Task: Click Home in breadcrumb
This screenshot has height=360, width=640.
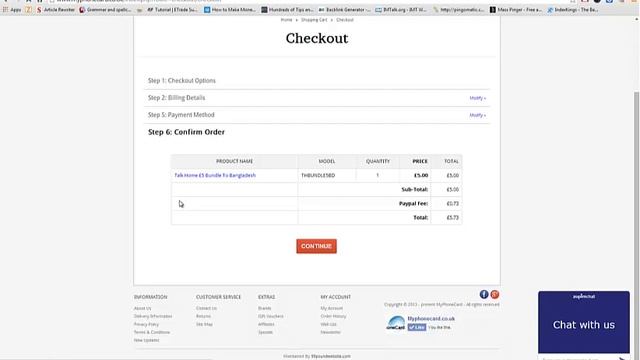Action: click(x=286, y=20)
